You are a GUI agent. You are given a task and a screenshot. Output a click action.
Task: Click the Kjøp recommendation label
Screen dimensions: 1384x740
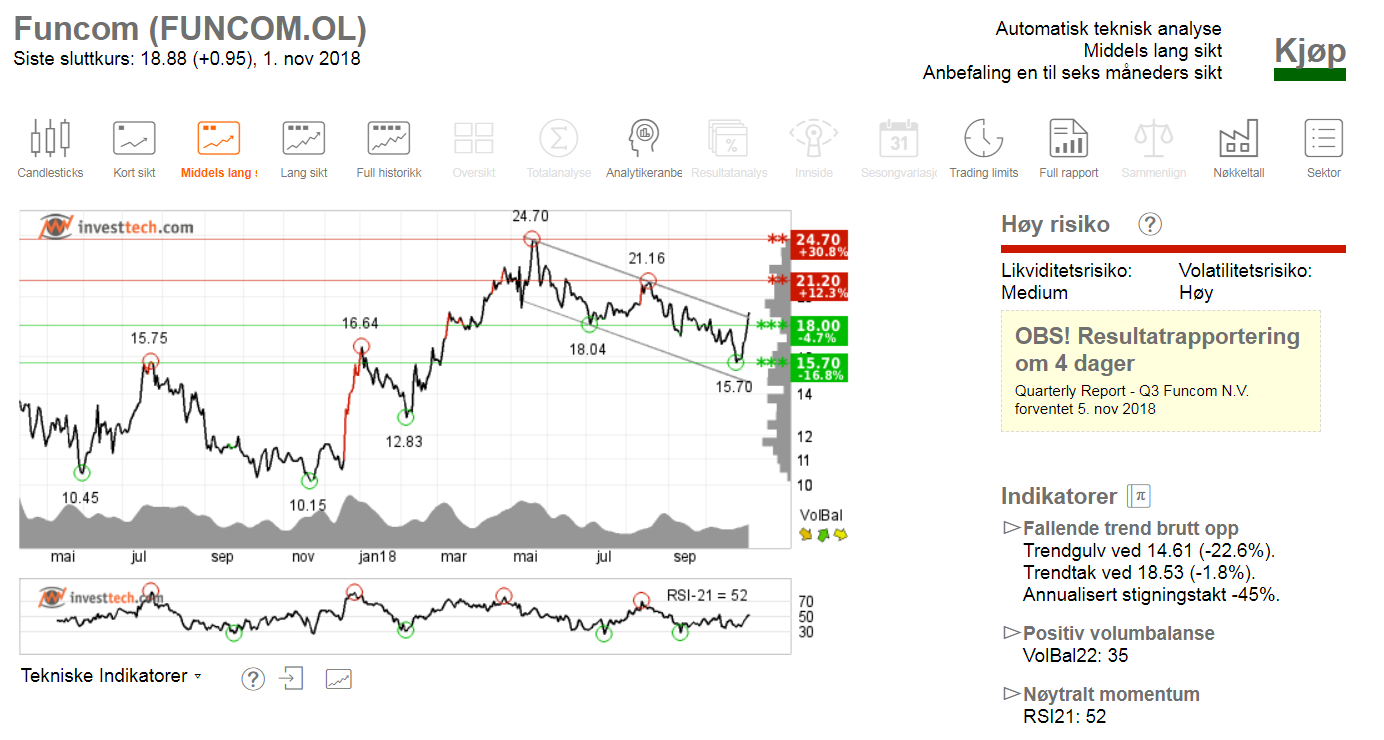point(1309,51)
